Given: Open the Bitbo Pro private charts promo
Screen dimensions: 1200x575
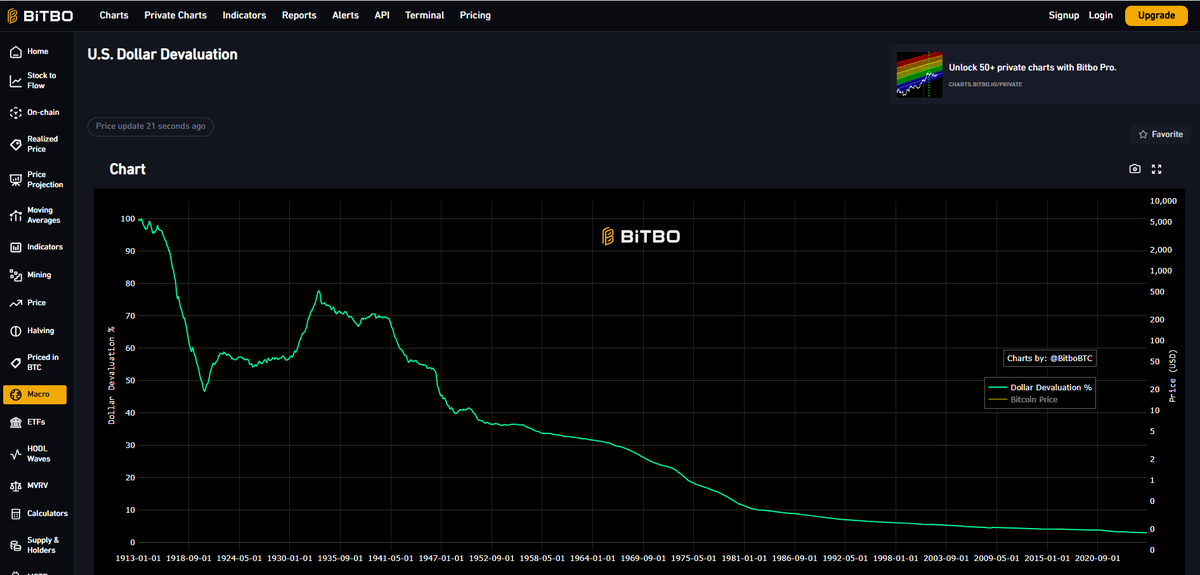Looking at the screenshot, I should [1033, 67].
